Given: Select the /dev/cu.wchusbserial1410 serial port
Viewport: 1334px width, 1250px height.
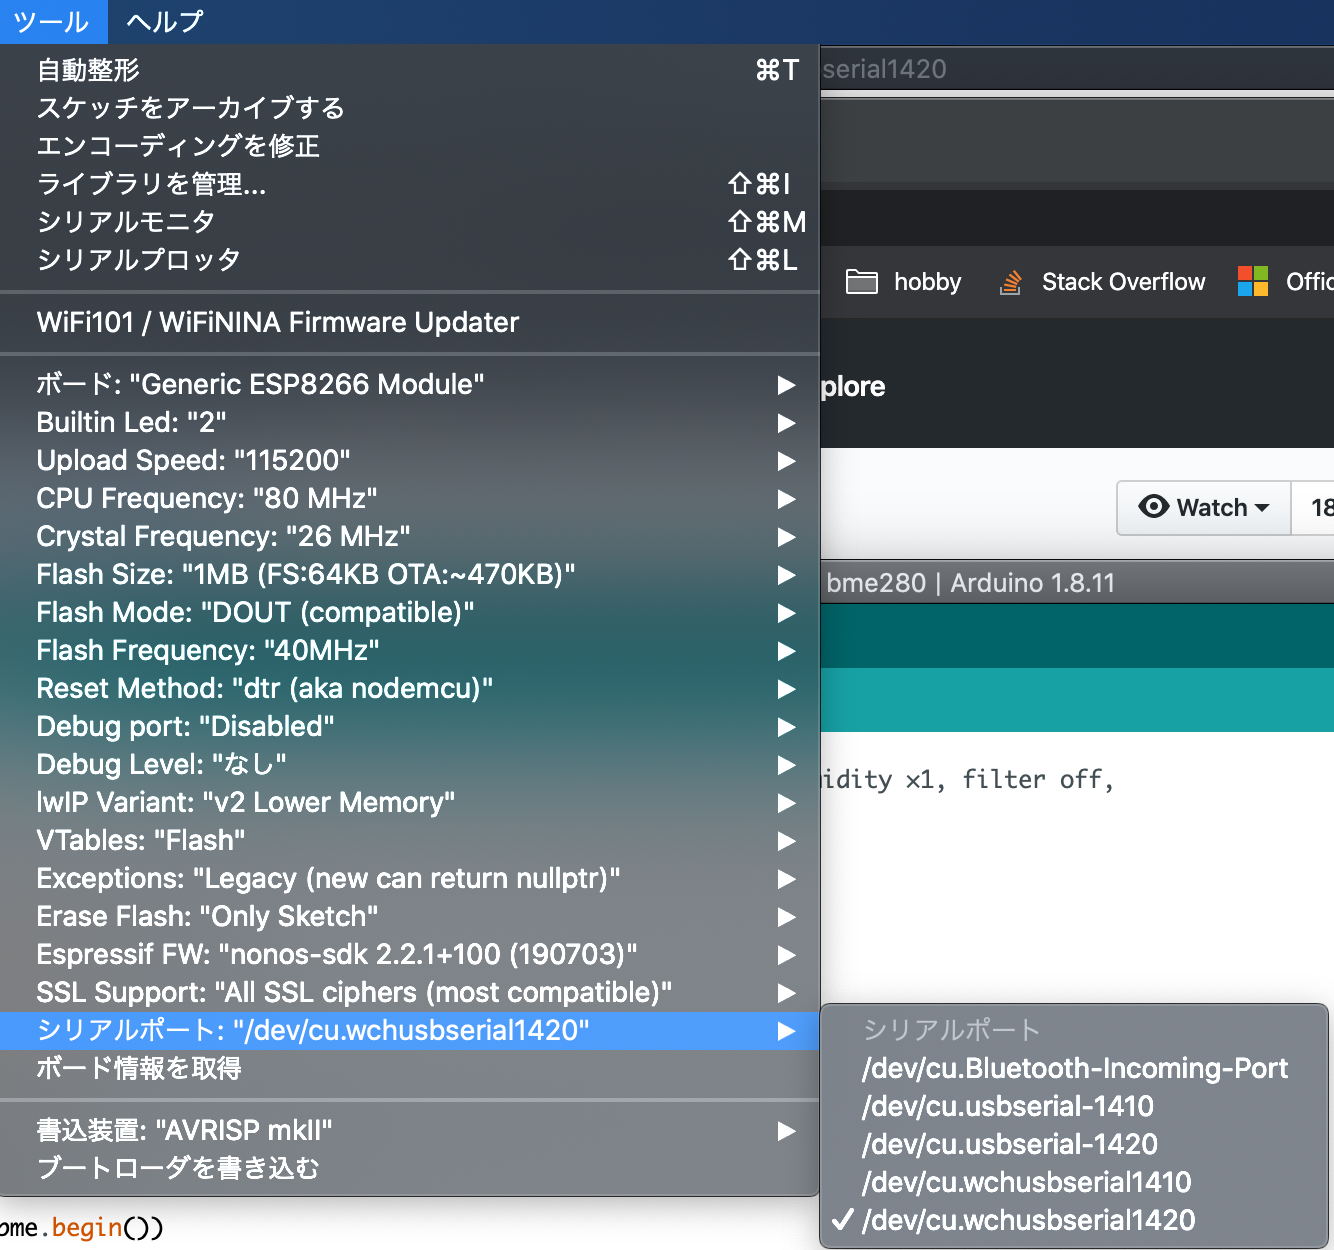Looking at the screenshot, I should (x=1026, y=1182).
